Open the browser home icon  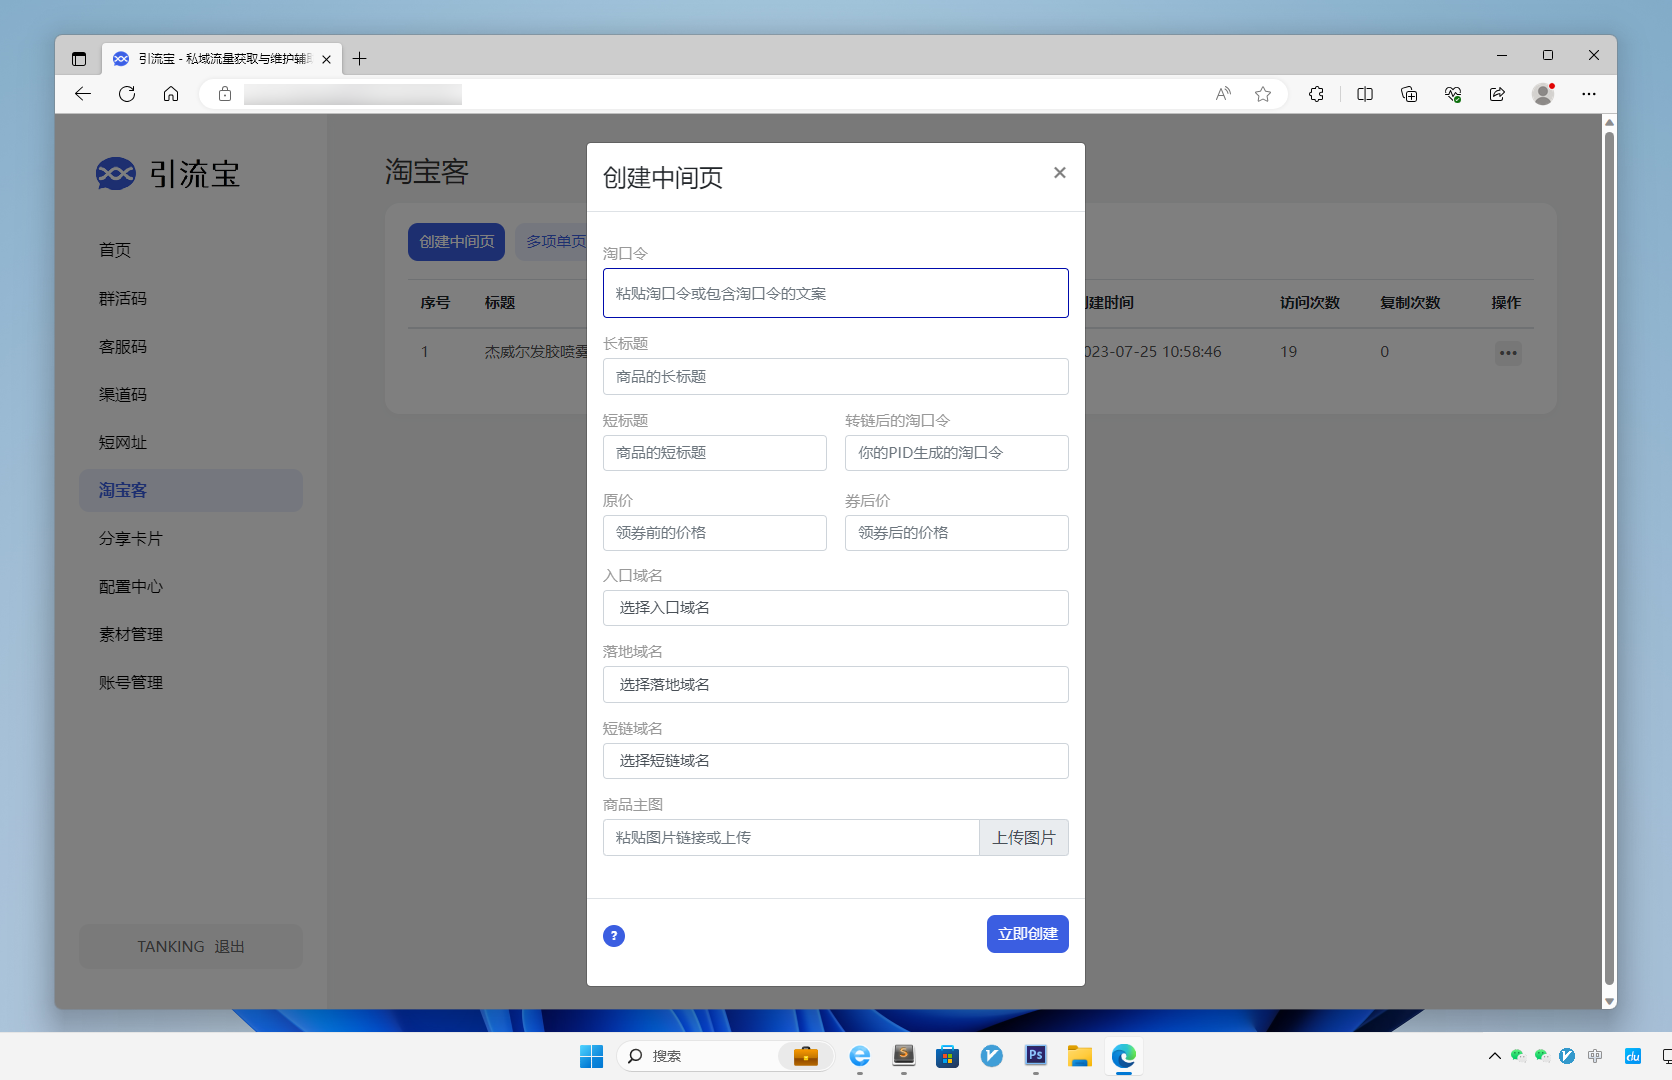(170, 93)
